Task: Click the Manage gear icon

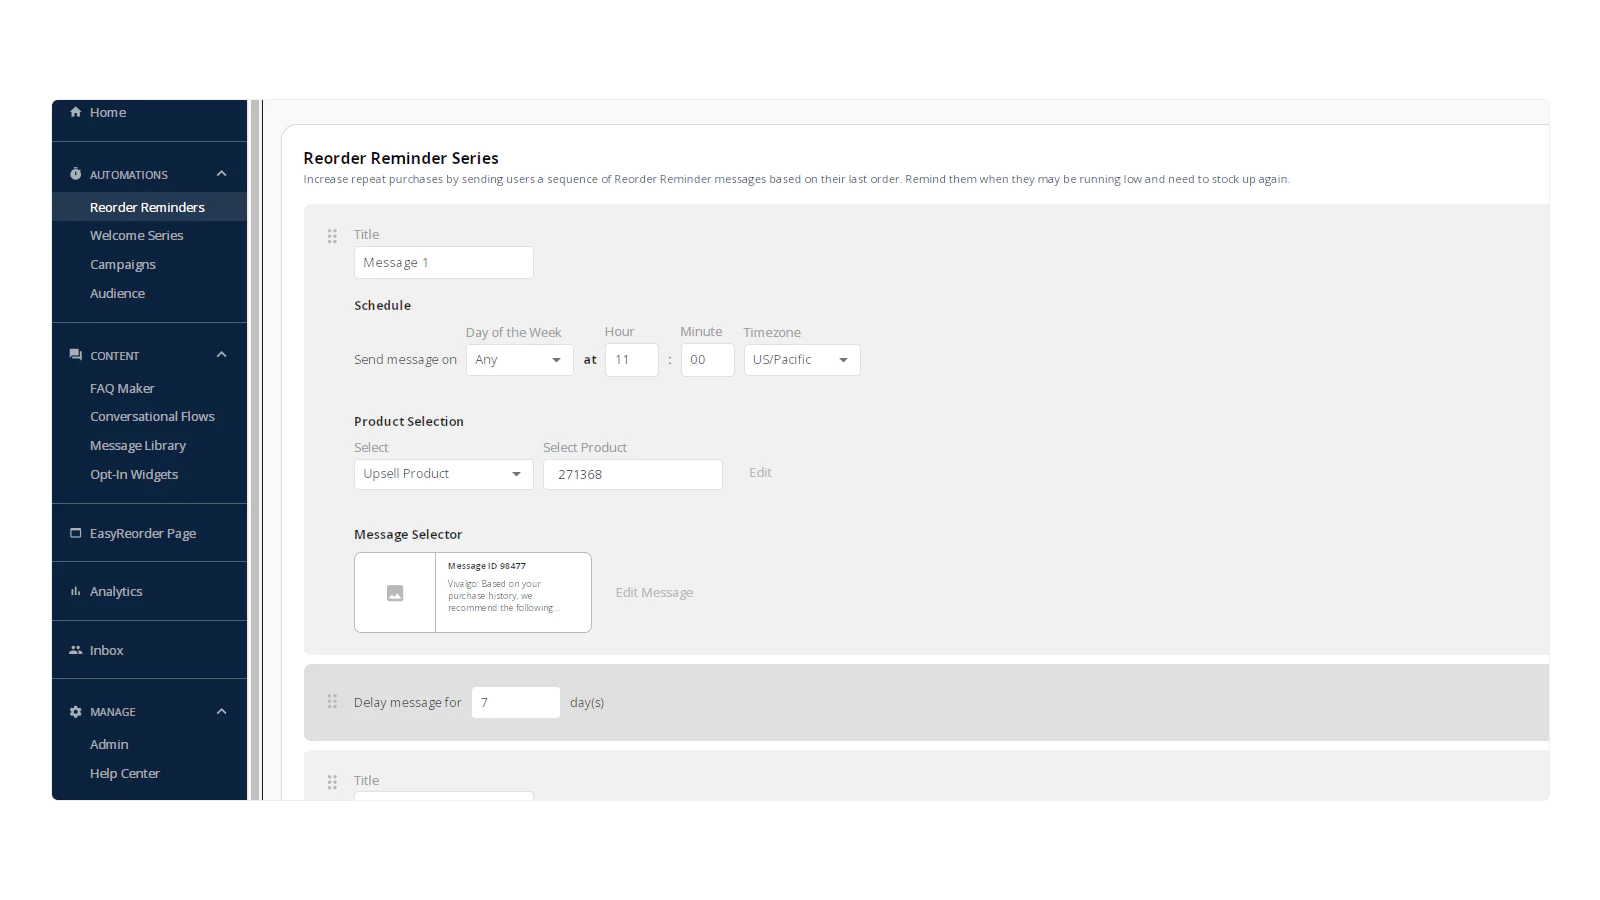Action: pyautogui.click(x=76, y=712)
